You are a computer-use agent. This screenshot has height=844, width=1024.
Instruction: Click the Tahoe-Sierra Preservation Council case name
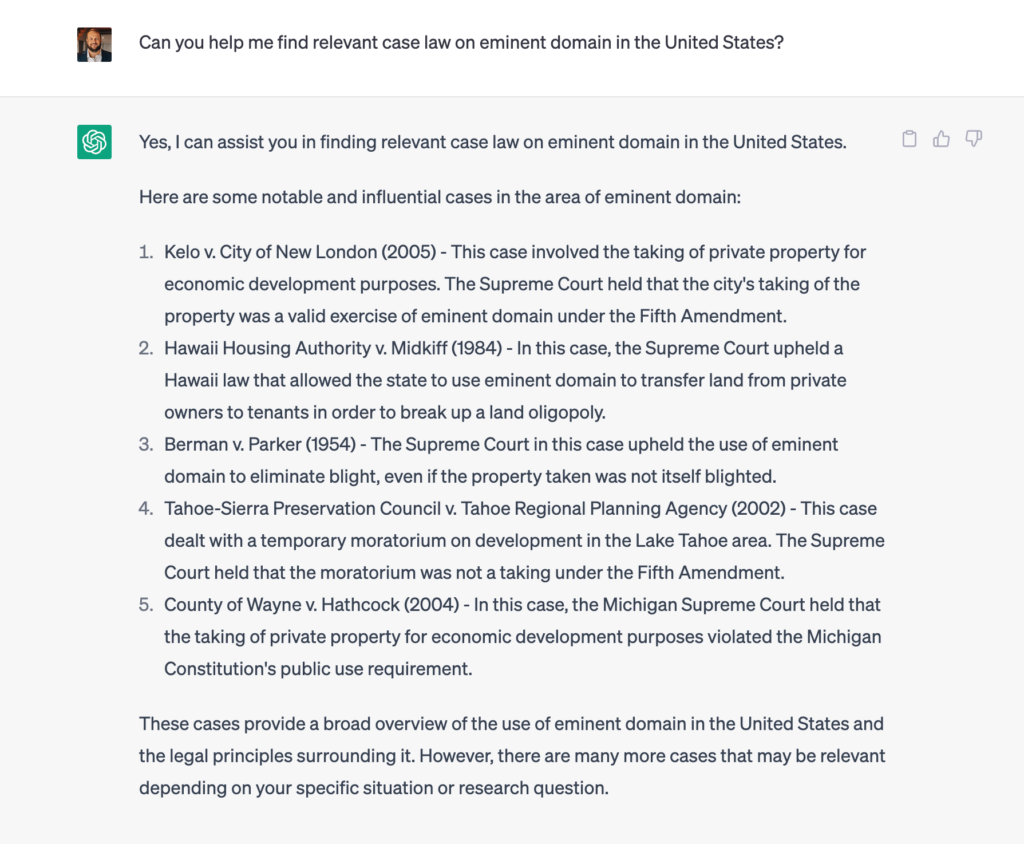[x=302, y=508]
